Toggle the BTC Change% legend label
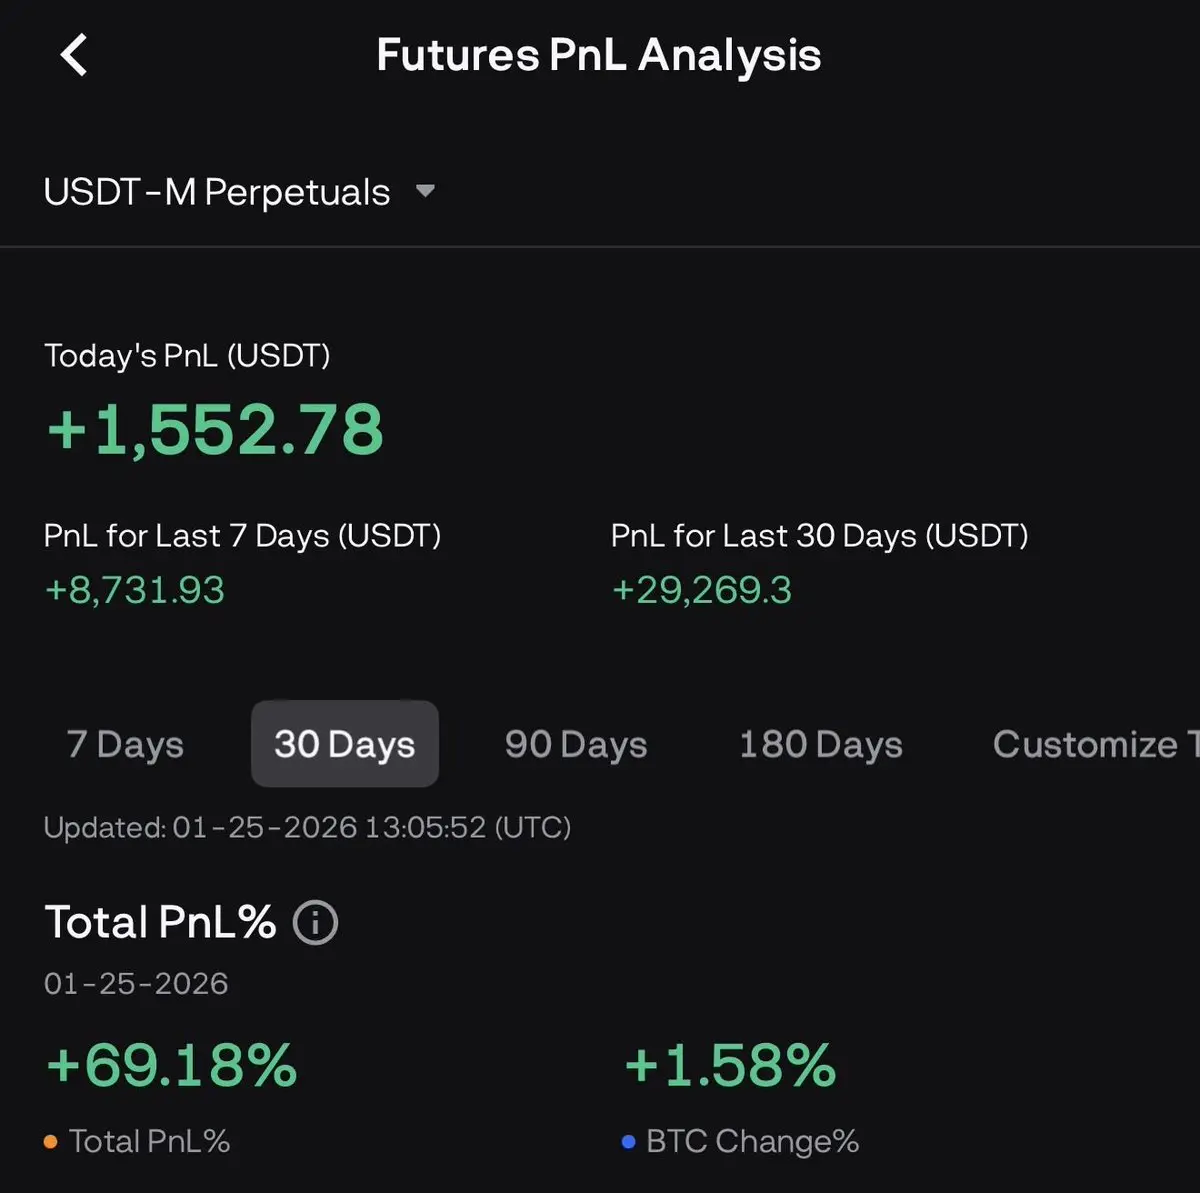 click(752, 1142)
